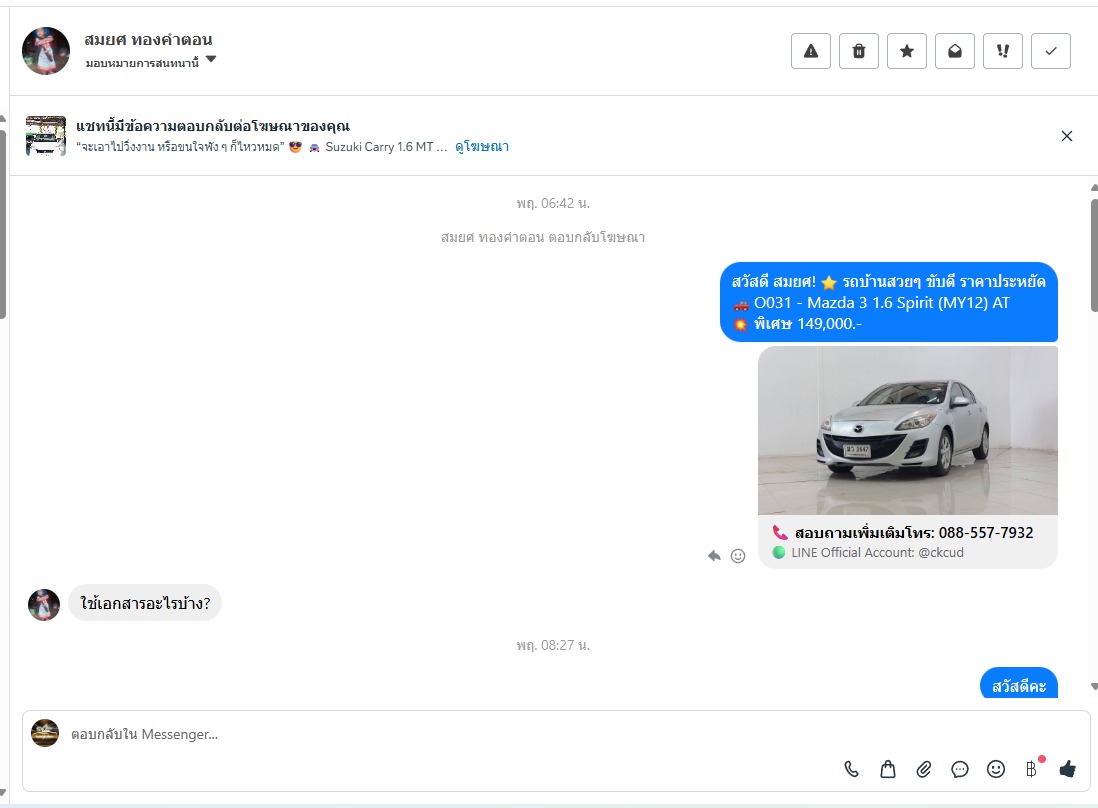This screenshot has height=808, width=1098.
Task: Mark conversation as unread with envelope icon
Action: point(954,51)
